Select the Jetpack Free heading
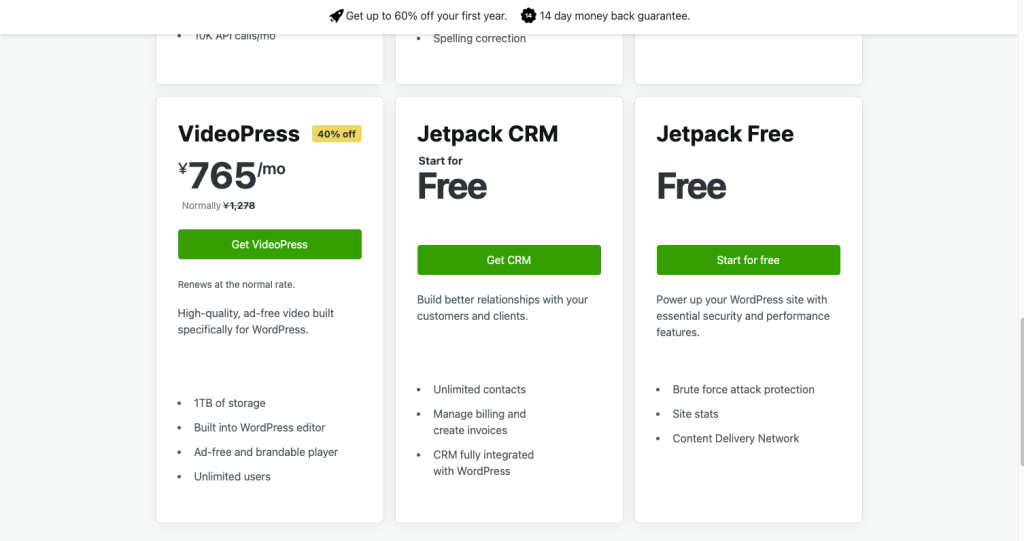Image resolution: width=1024 pixels, height=541 pixels. point(725,134)
